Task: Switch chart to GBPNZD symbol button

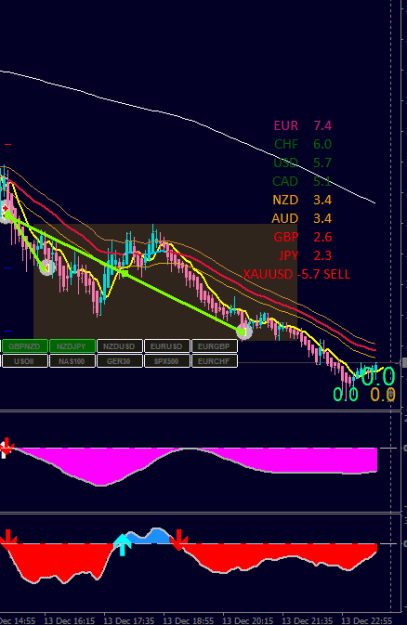Action: 25,346
